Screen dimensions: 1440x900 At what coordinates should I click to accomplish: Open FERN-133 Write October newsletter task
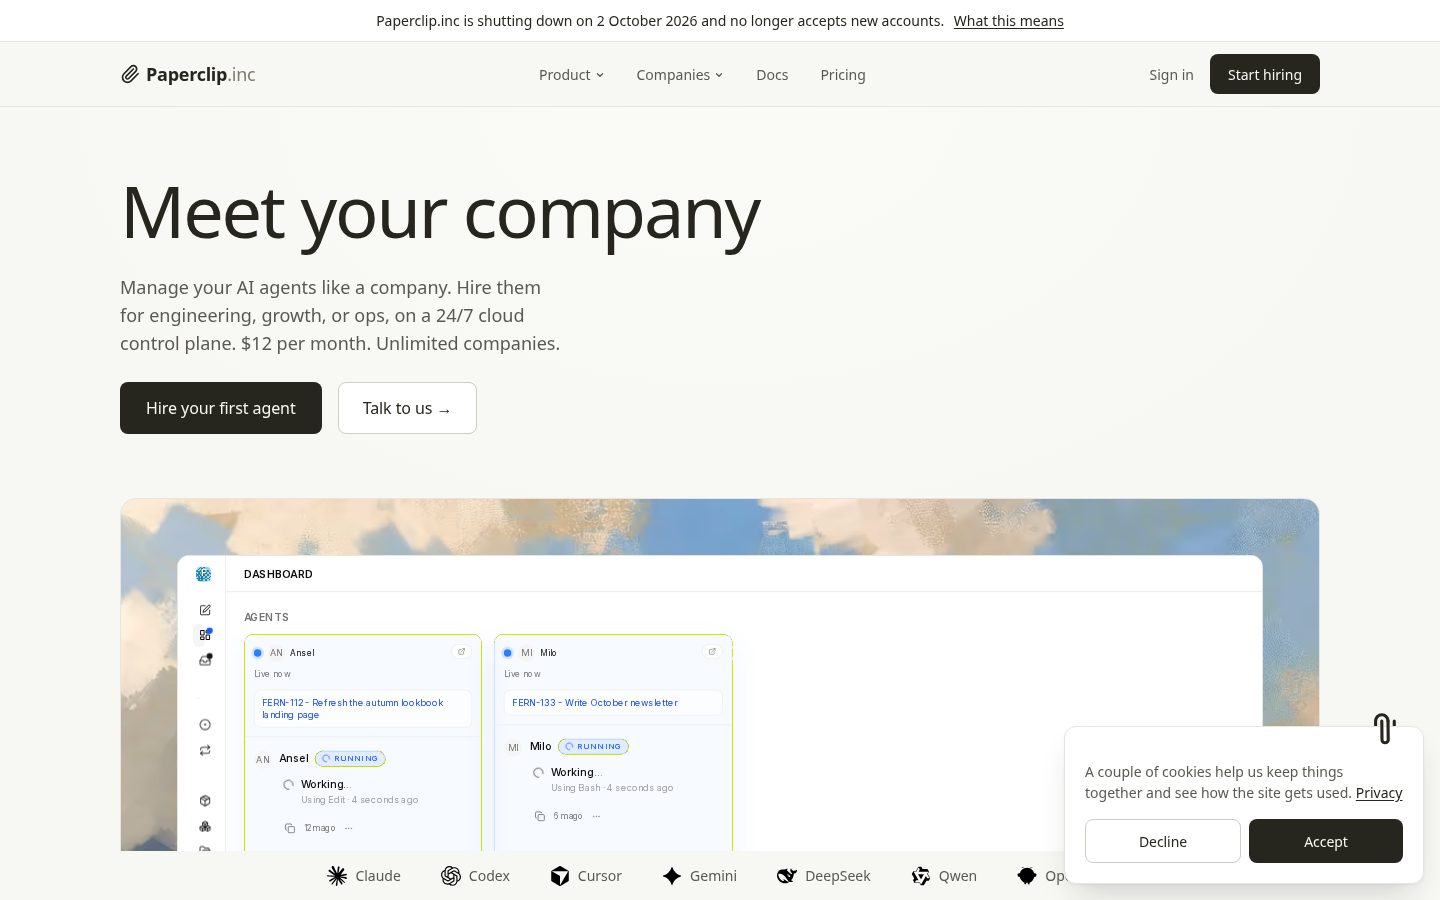coord(613,702)
